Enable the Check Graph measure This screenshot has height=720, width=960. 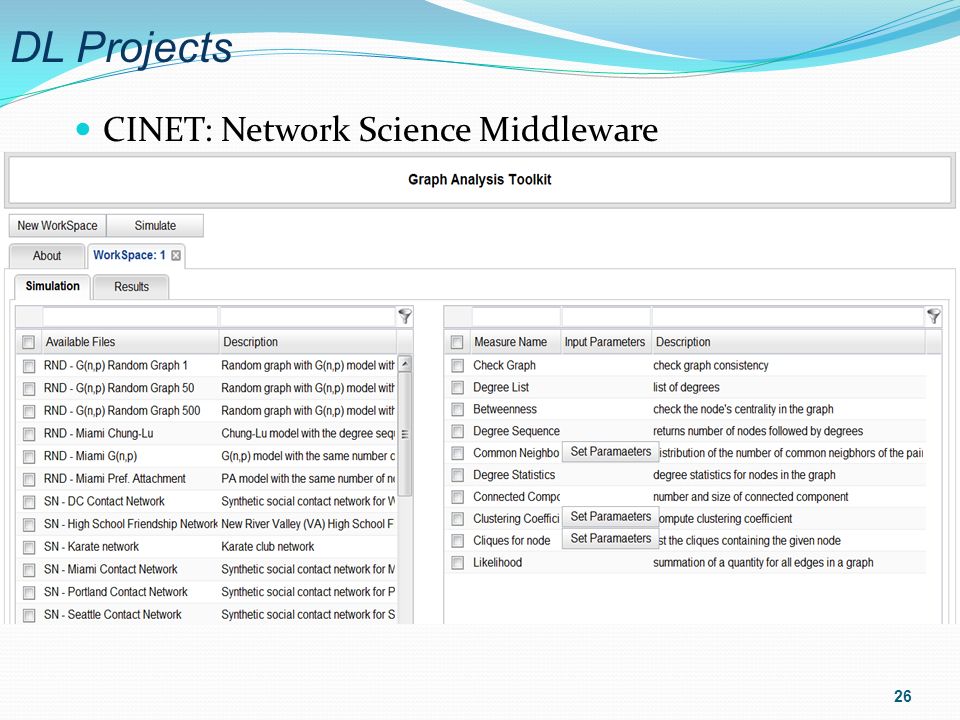click(x=457, y=366)
